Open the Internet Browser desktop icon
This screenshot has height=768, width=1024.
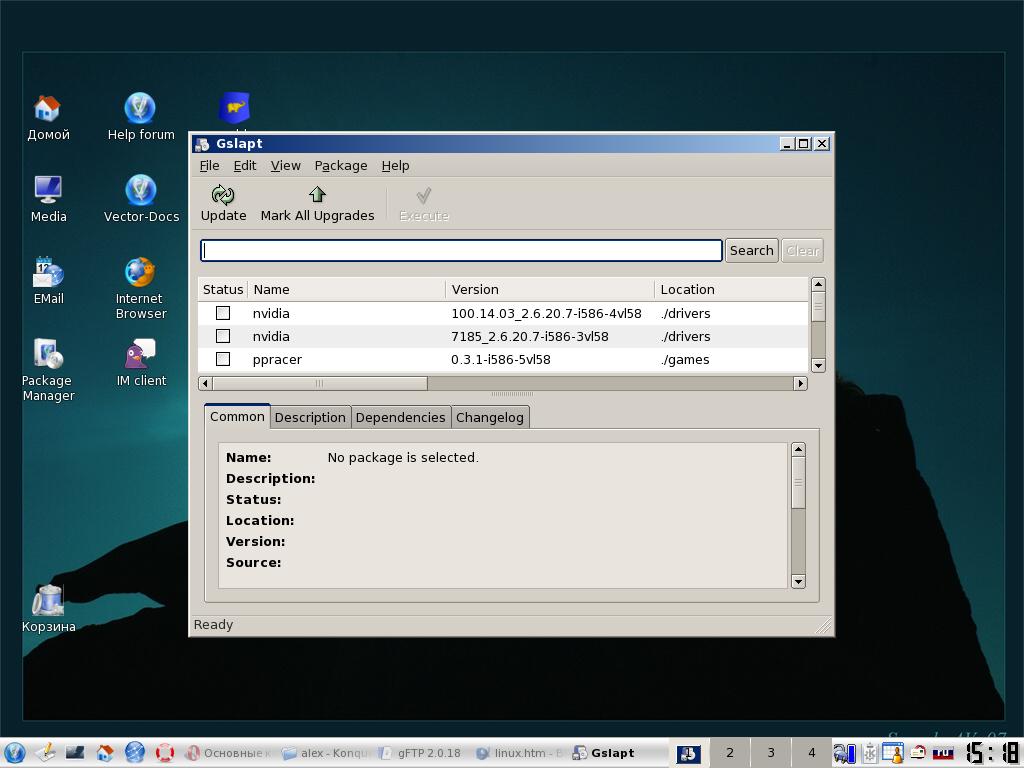pyautogui.click(x=140, y=272)
